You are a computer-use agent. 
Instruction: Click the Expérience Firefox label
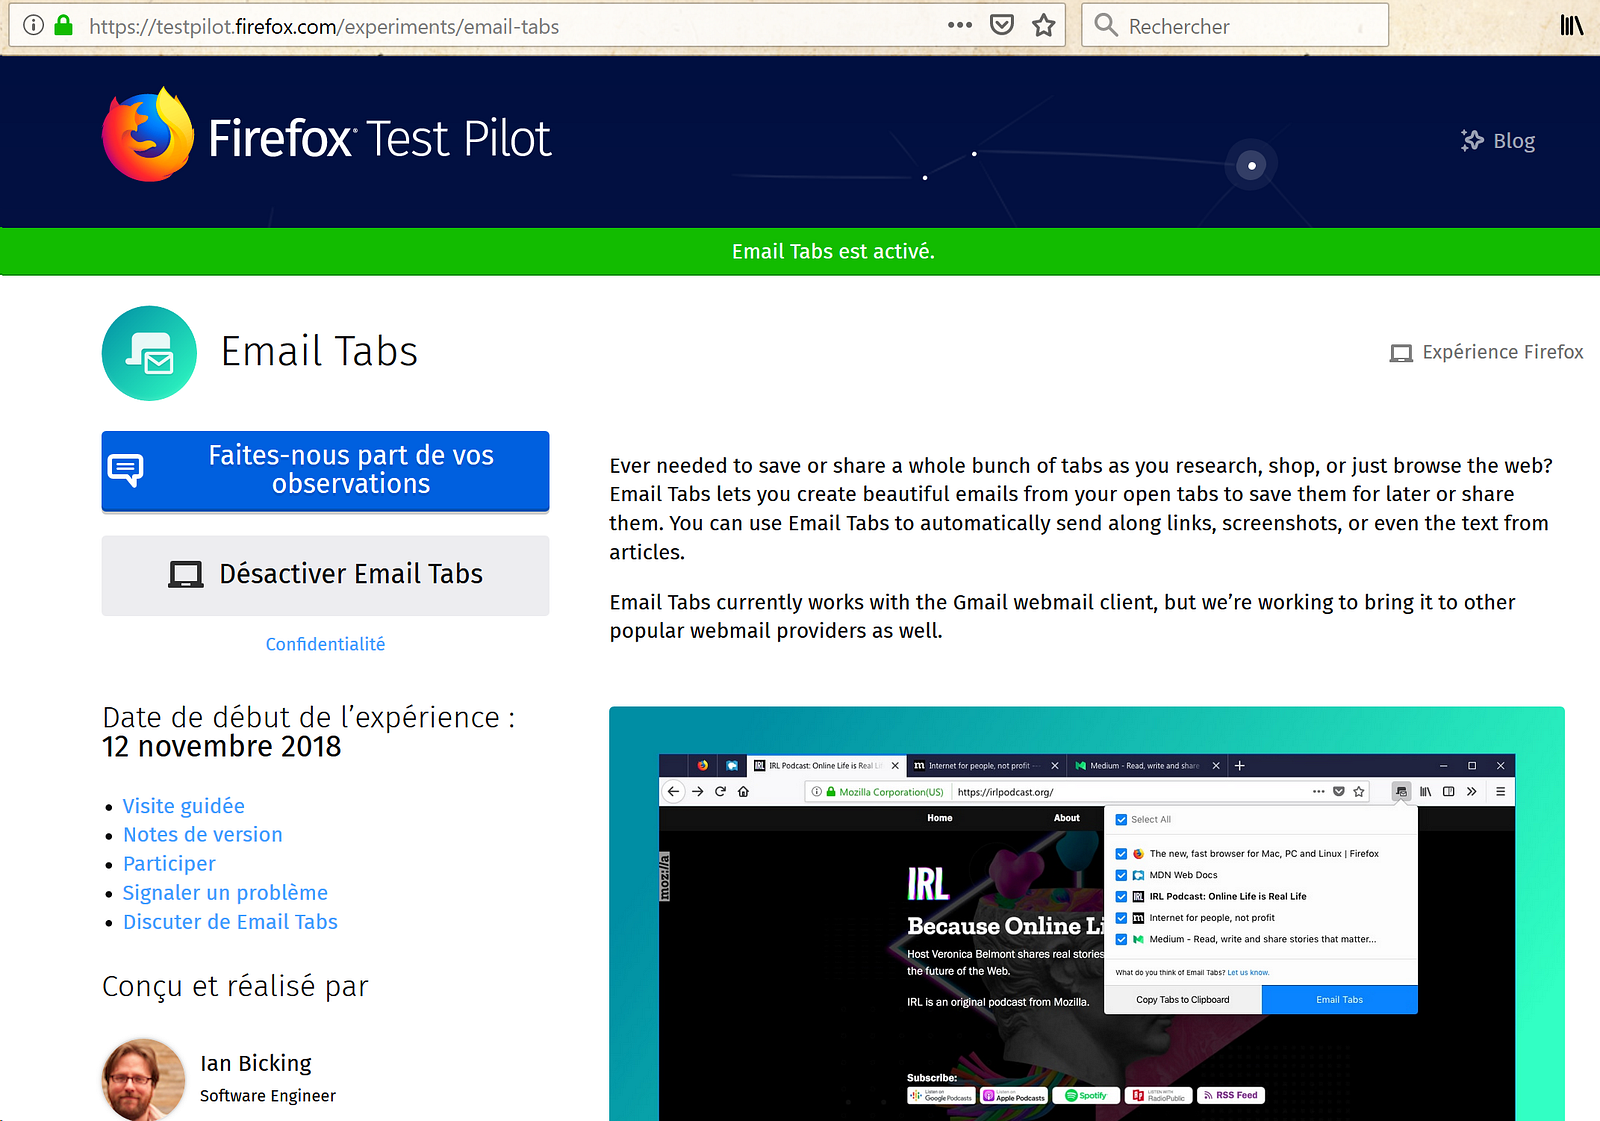[1503, 352]
